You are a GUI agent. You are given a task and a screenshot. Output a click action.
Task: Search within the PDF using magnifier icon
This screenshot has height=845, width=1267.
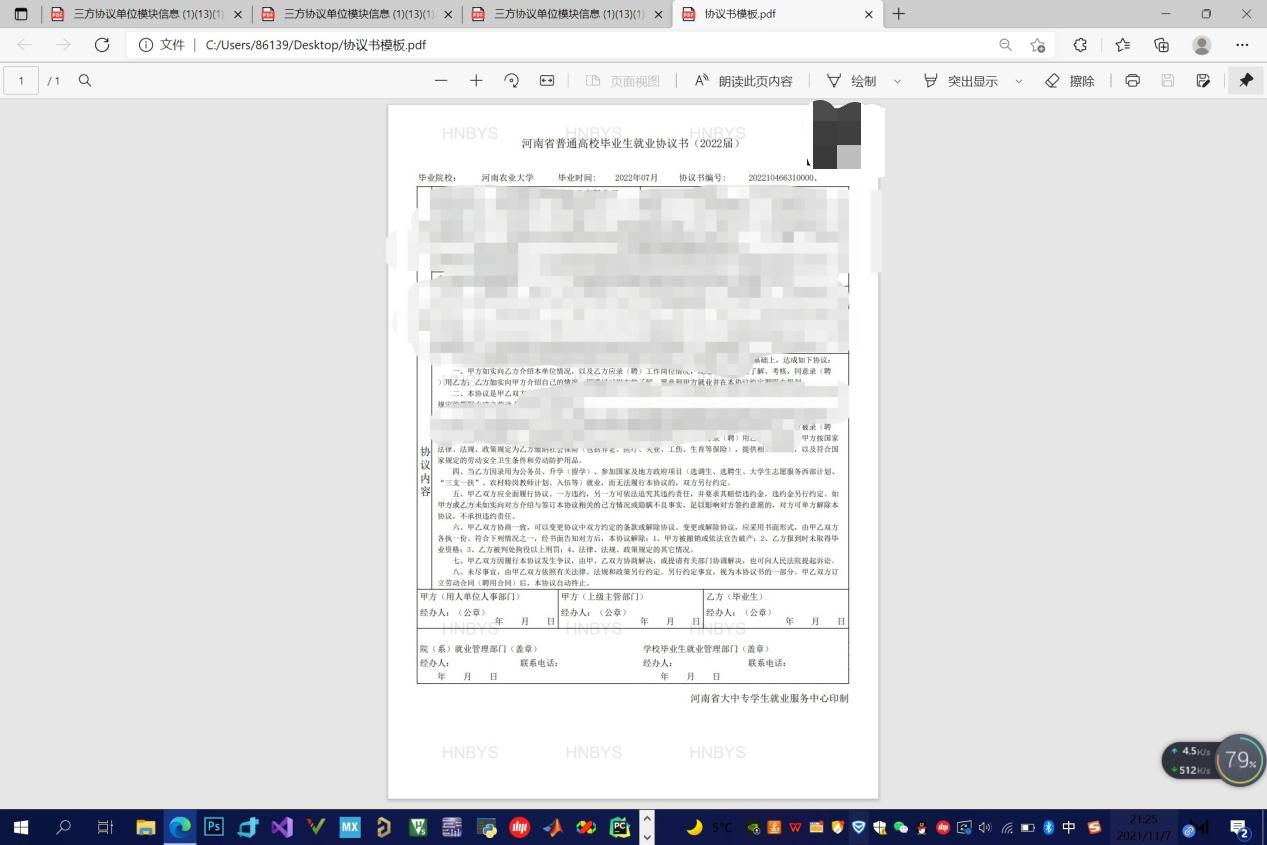[85, 81]
